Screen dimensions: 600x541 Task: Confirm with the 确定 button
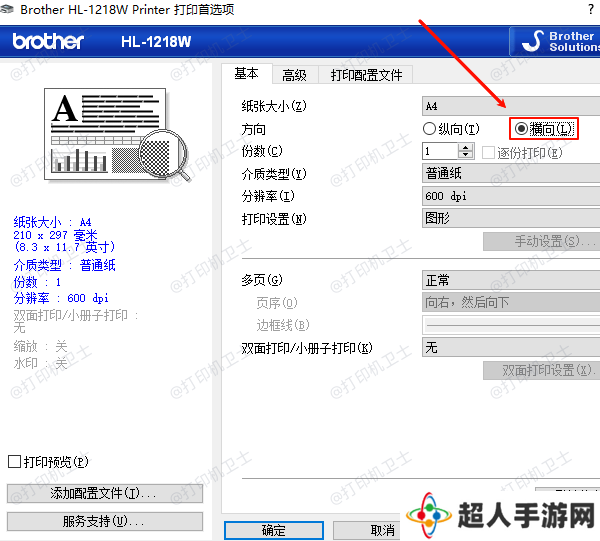click(274, 530)
